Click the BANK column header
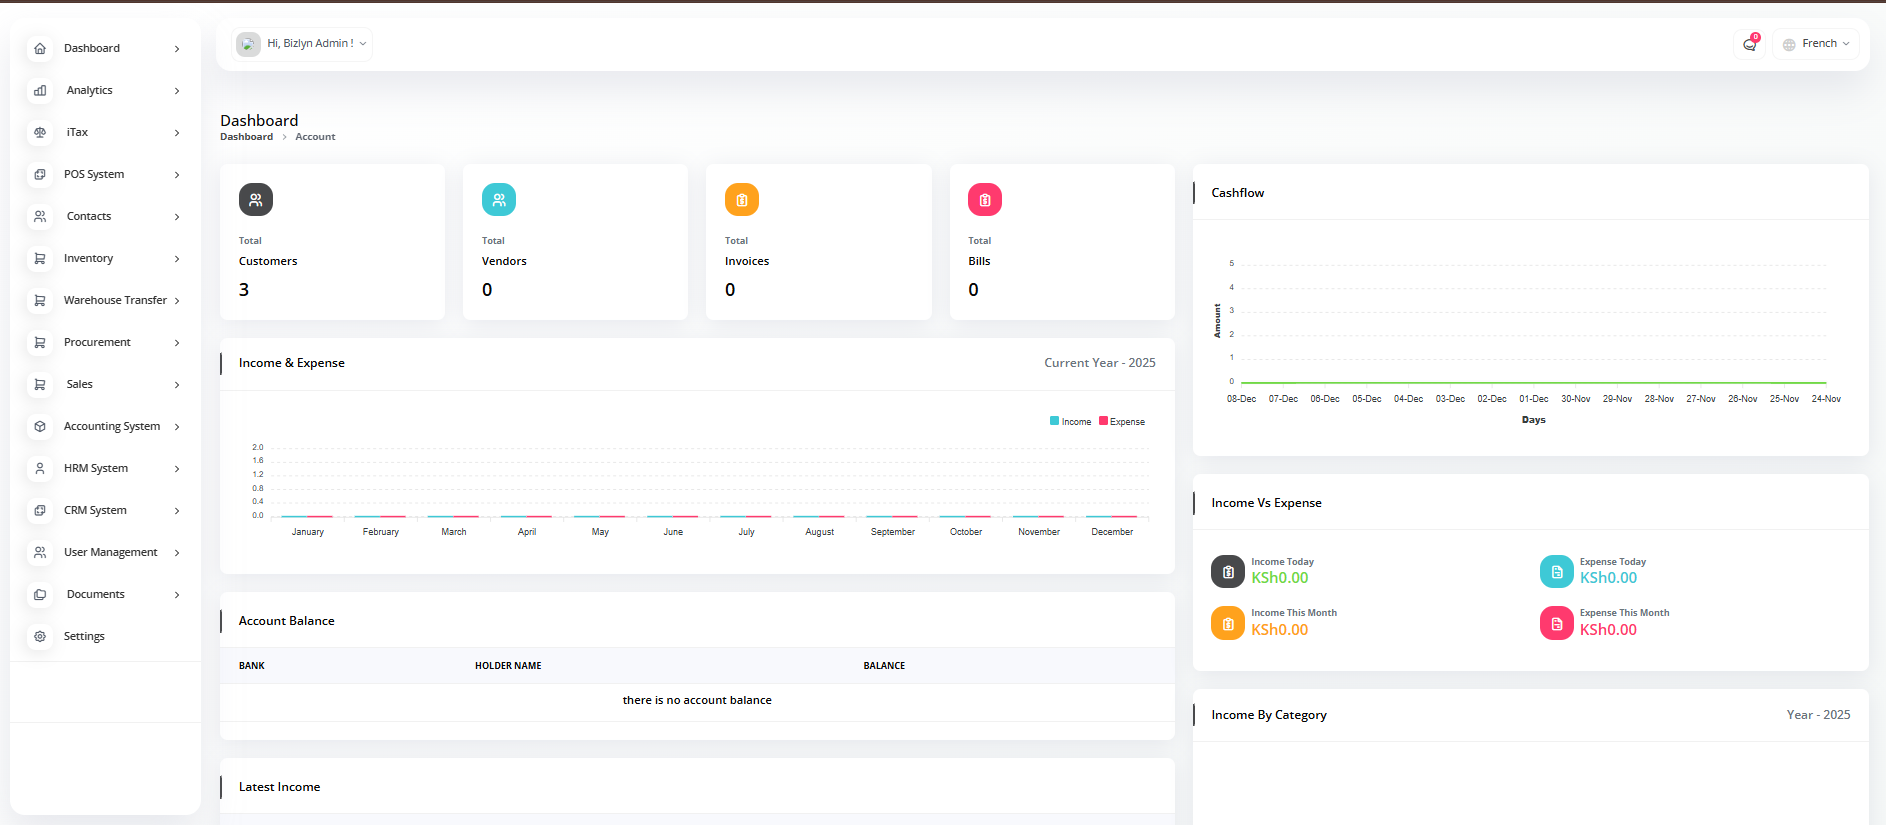Image resolution: width=1886 pixels, height=825 pixels. tap(252, 666)
